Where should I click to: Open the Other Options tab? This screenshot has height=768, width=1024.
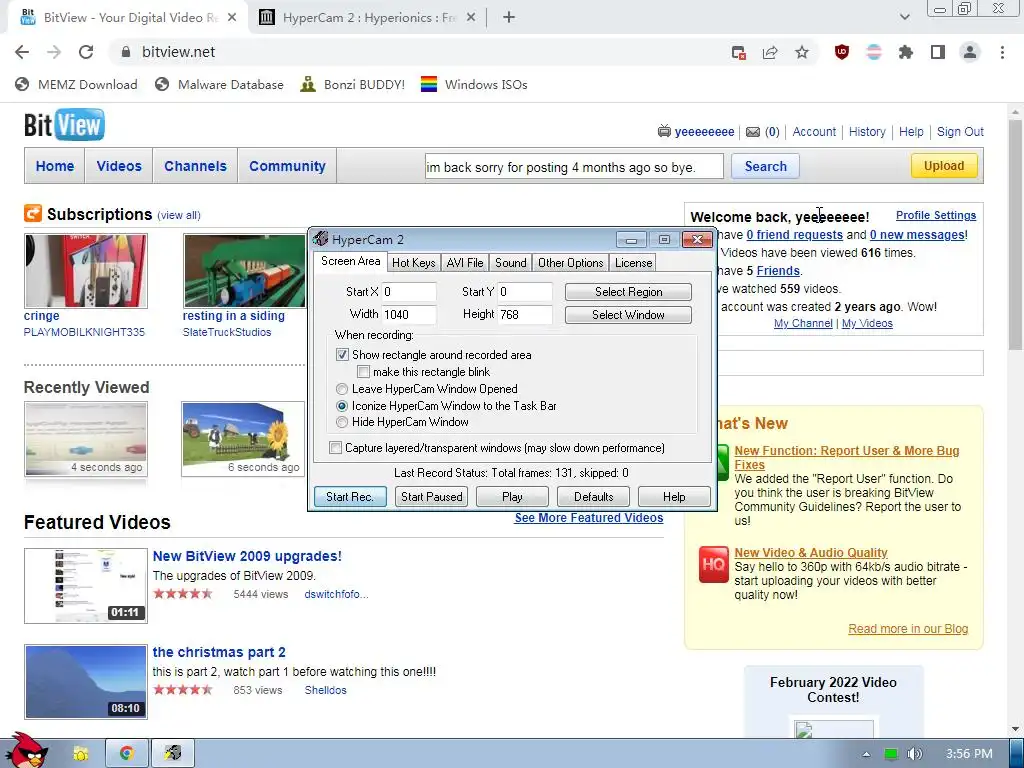(571, 263)
